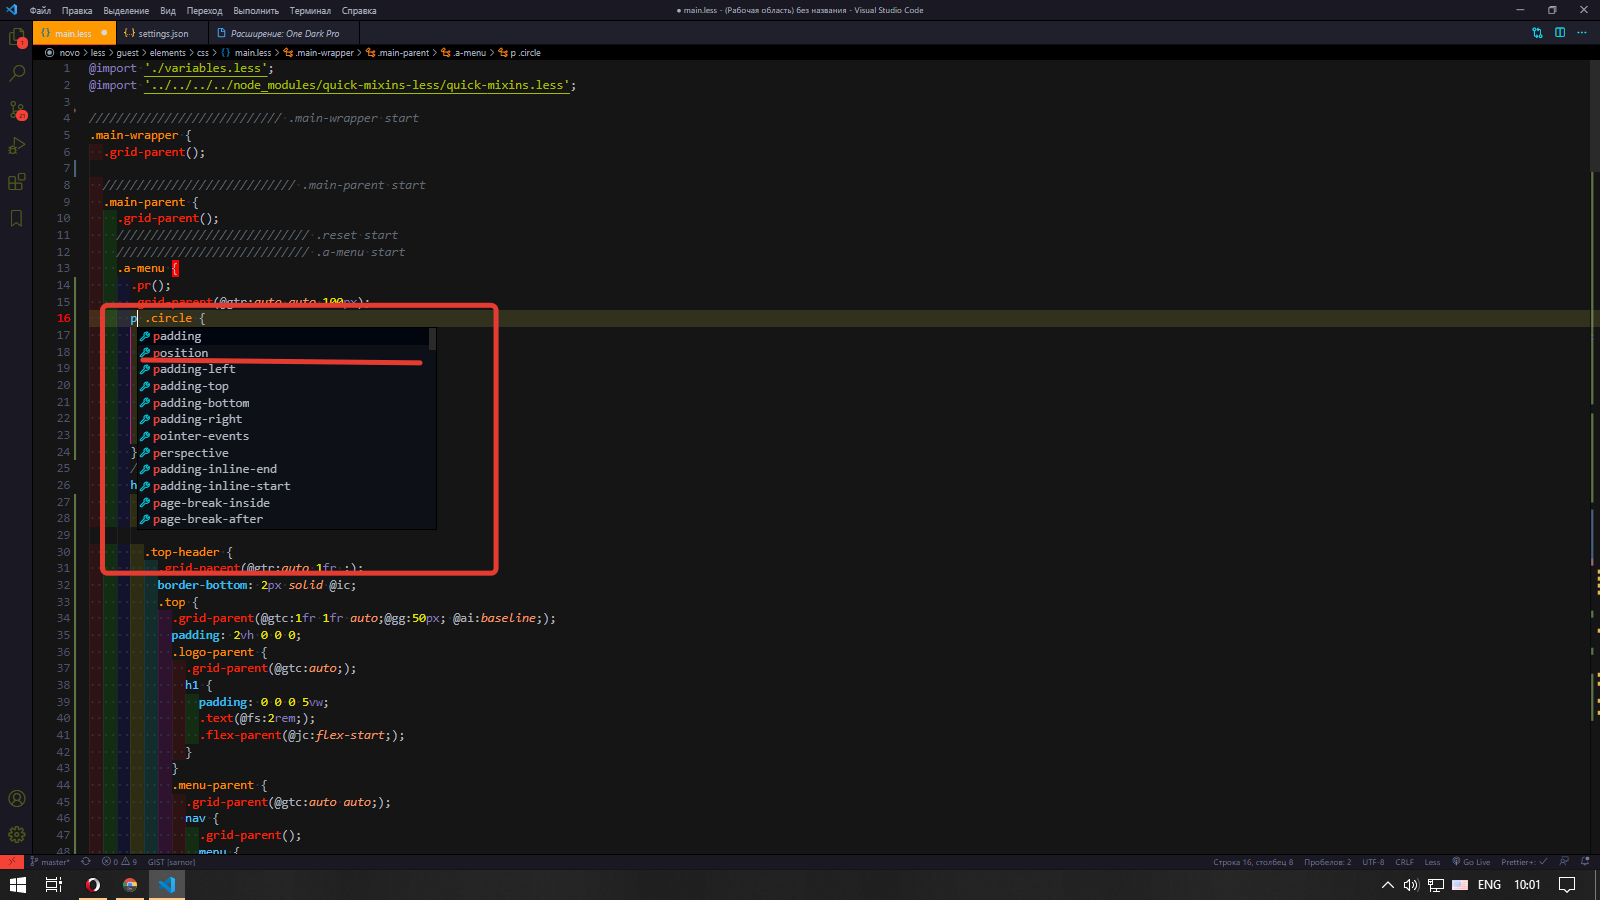Open Task View on the taskbar
The height and width of the screenshot is (900, 1600).
[54, 885]
